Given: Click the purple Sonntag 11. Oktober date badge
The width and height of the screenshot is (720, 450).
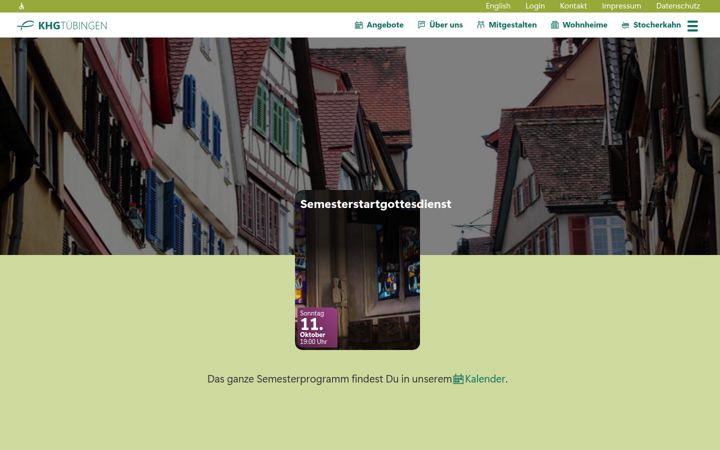Looking at the screenshot, I should coord(317,327).
